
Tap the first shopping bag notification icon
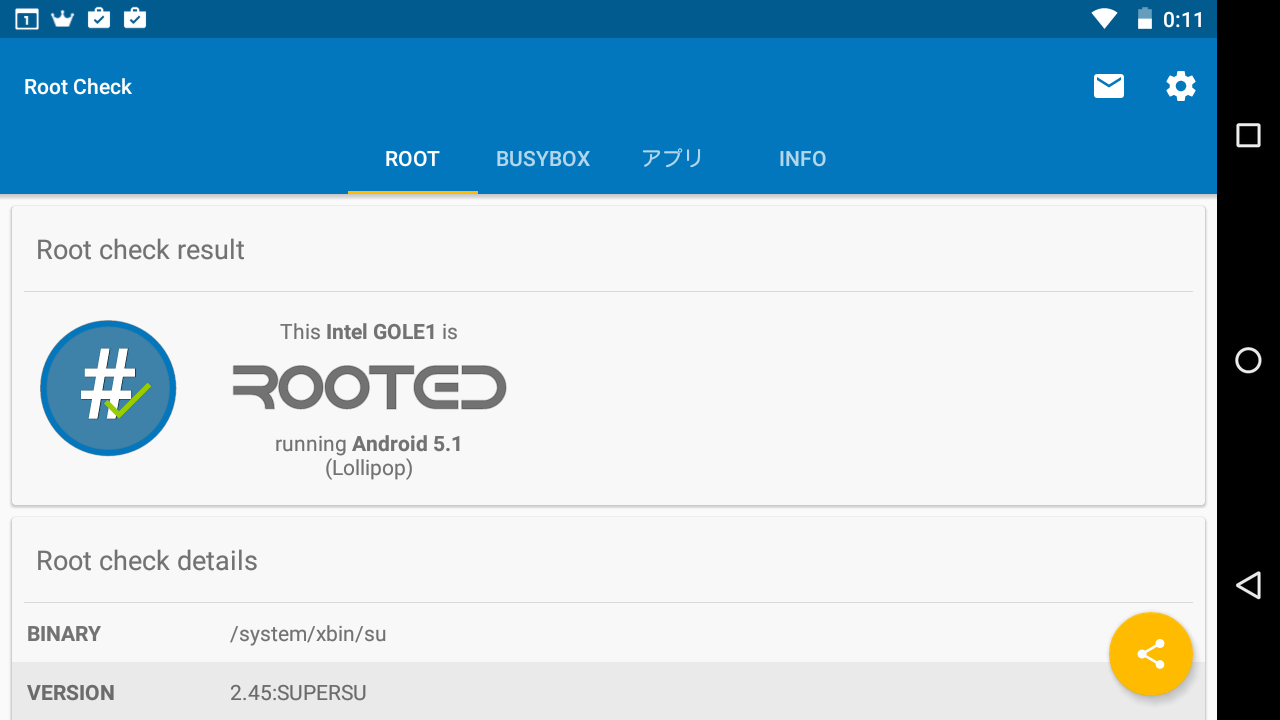pyautogui.click(x=99, y=18)
